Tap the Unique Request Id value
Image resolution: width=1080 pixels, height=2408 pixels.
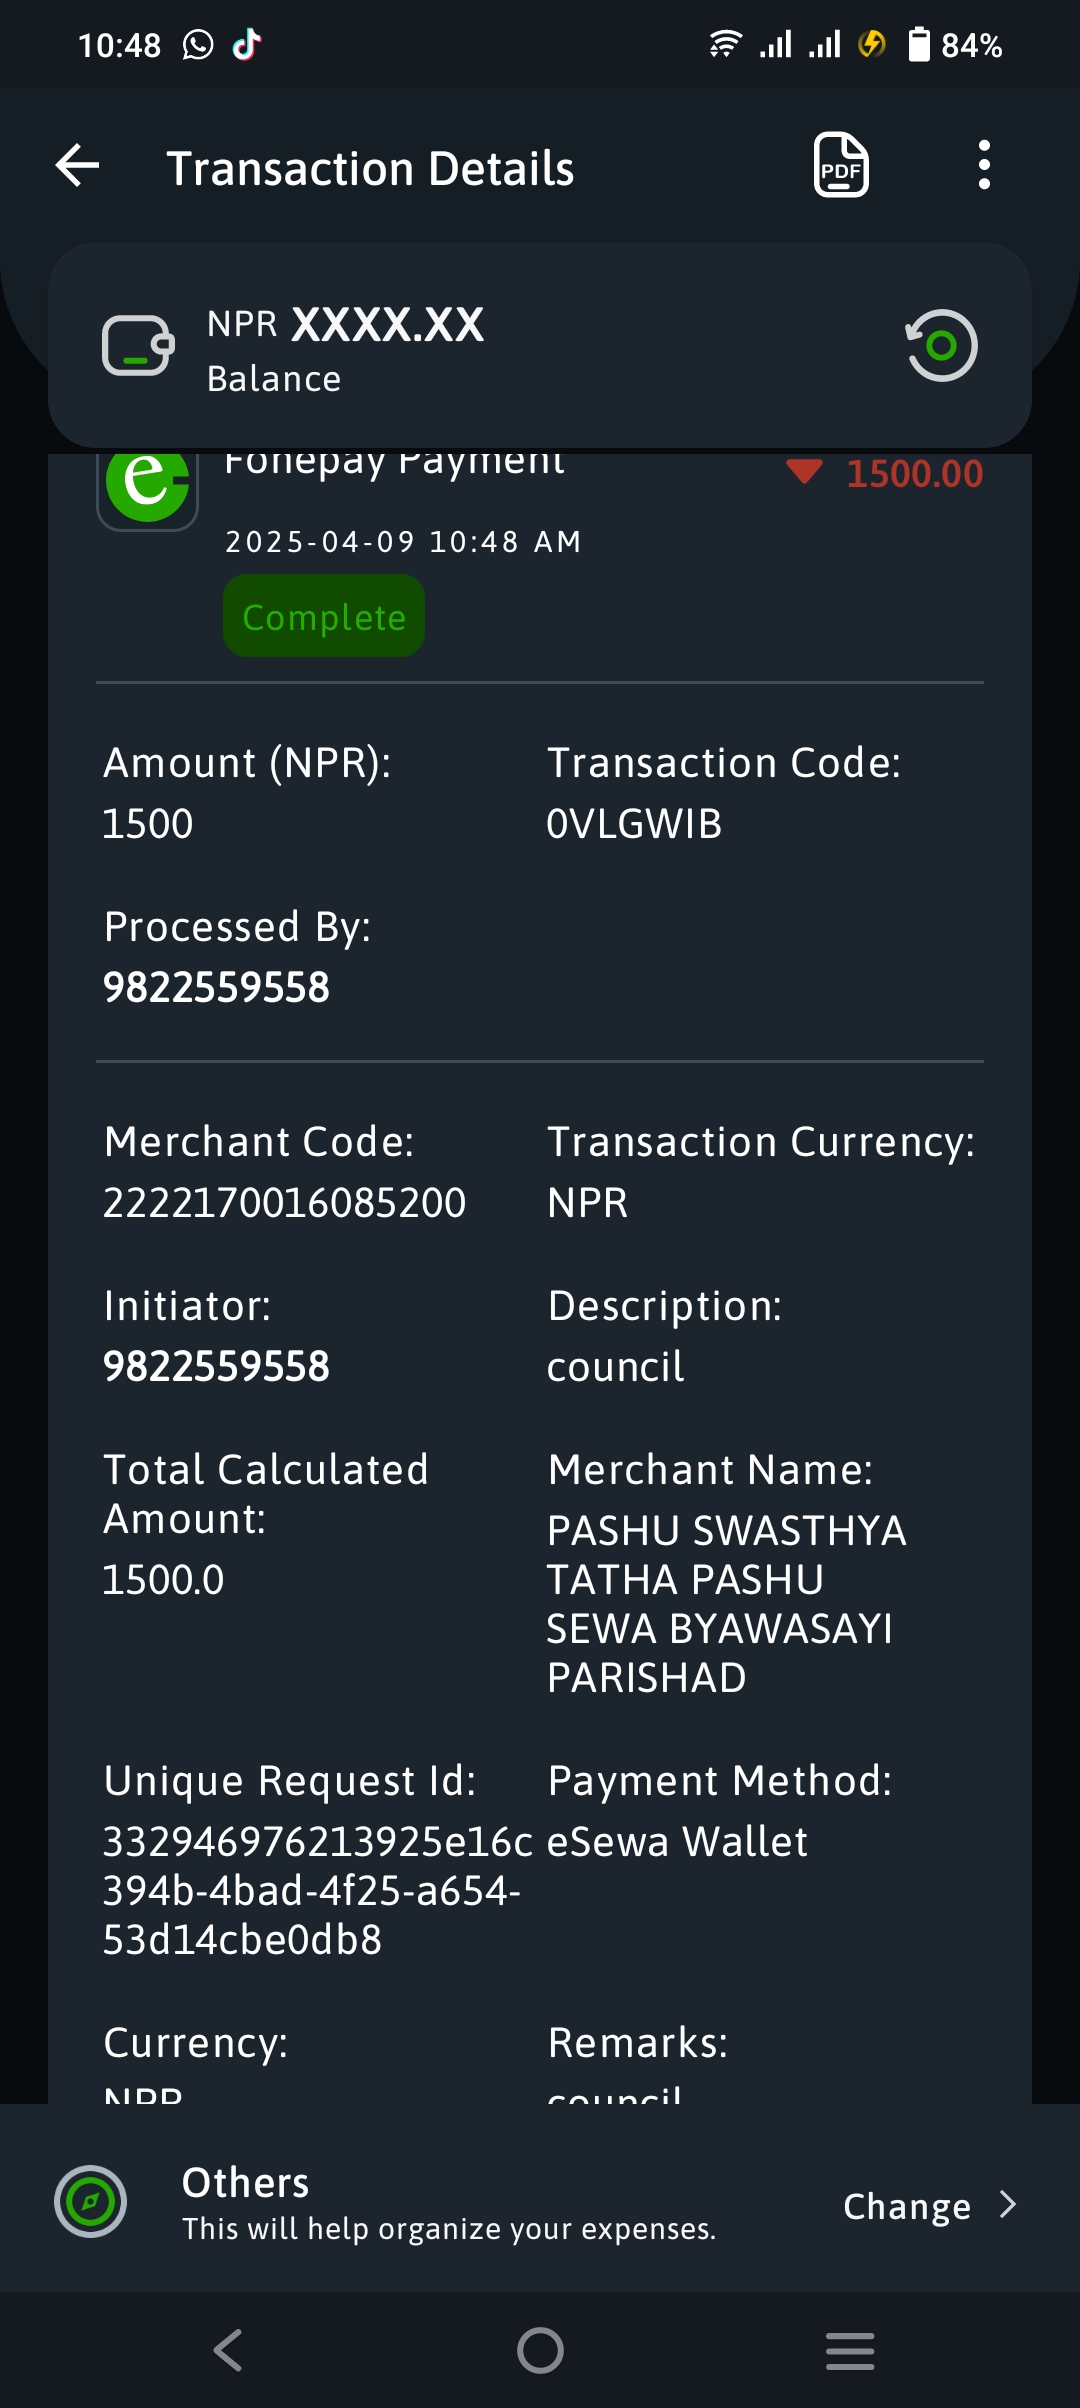tap(318, 1891)
